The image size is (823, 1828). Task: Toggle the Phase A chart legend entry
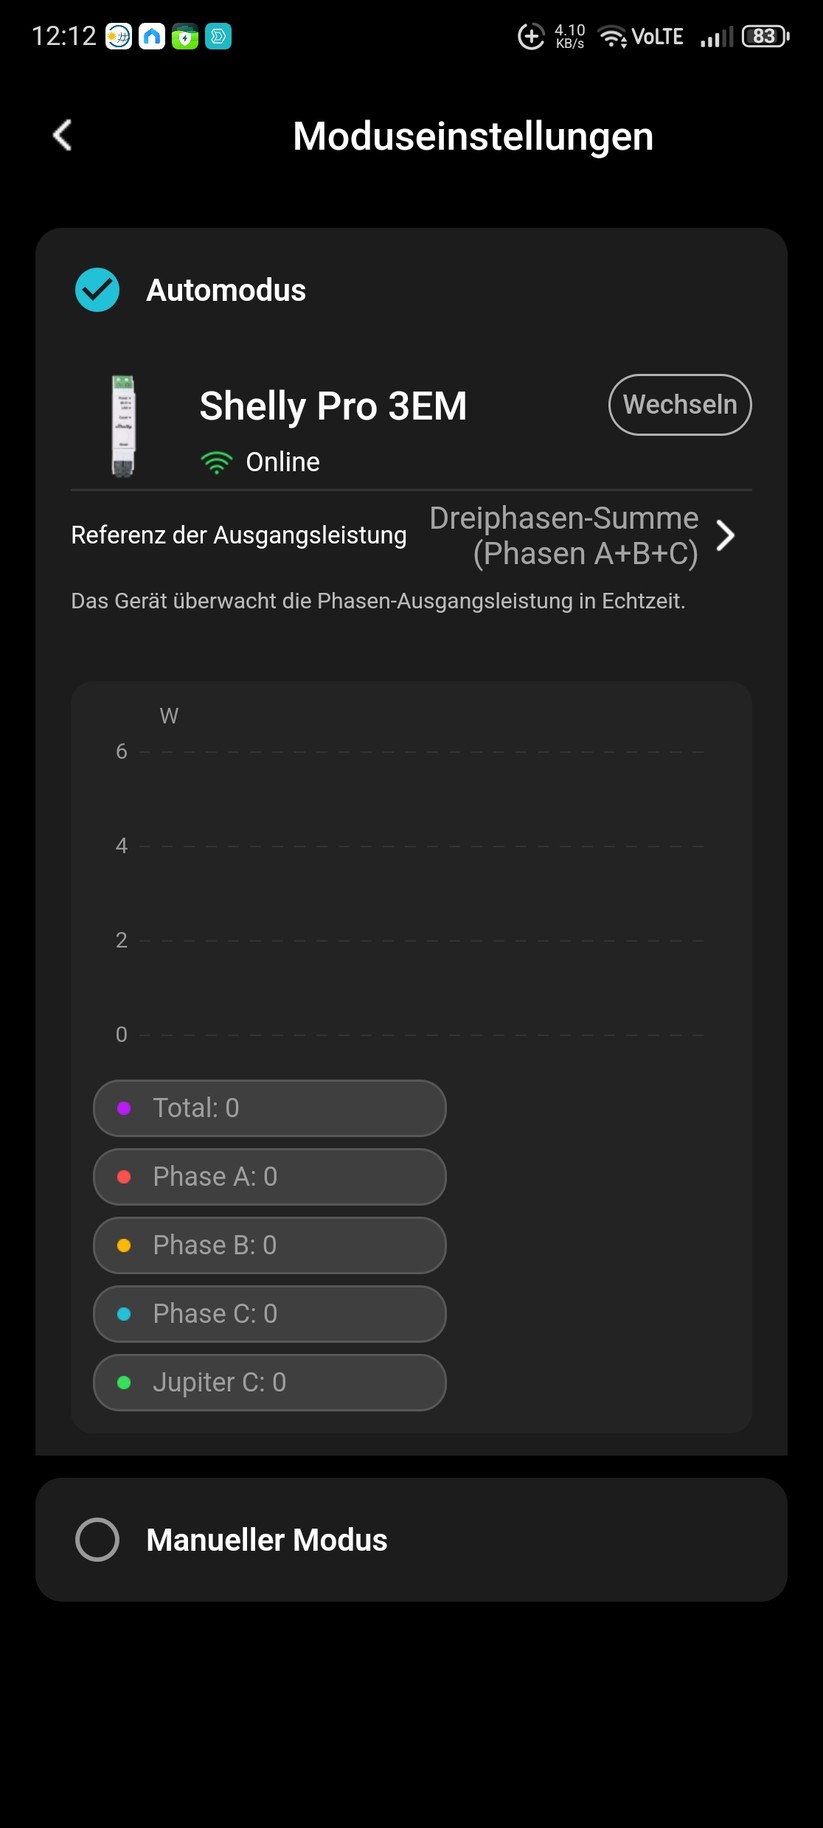(269, 1177)
